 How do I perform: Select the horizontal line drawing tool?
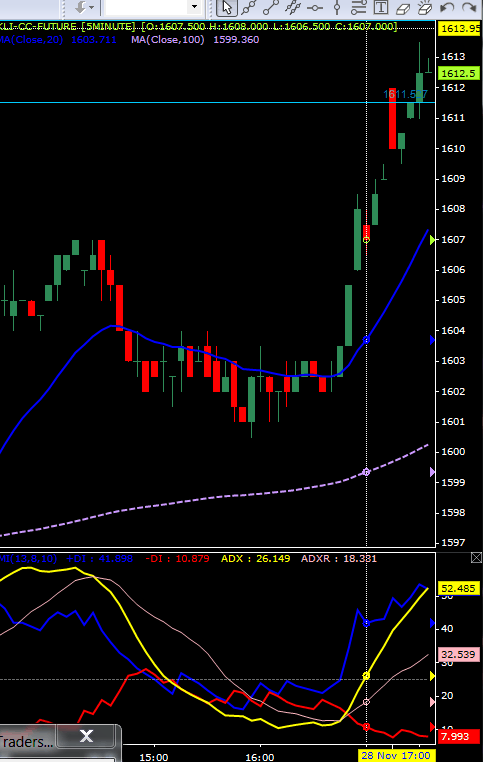(x=315, y=7)
